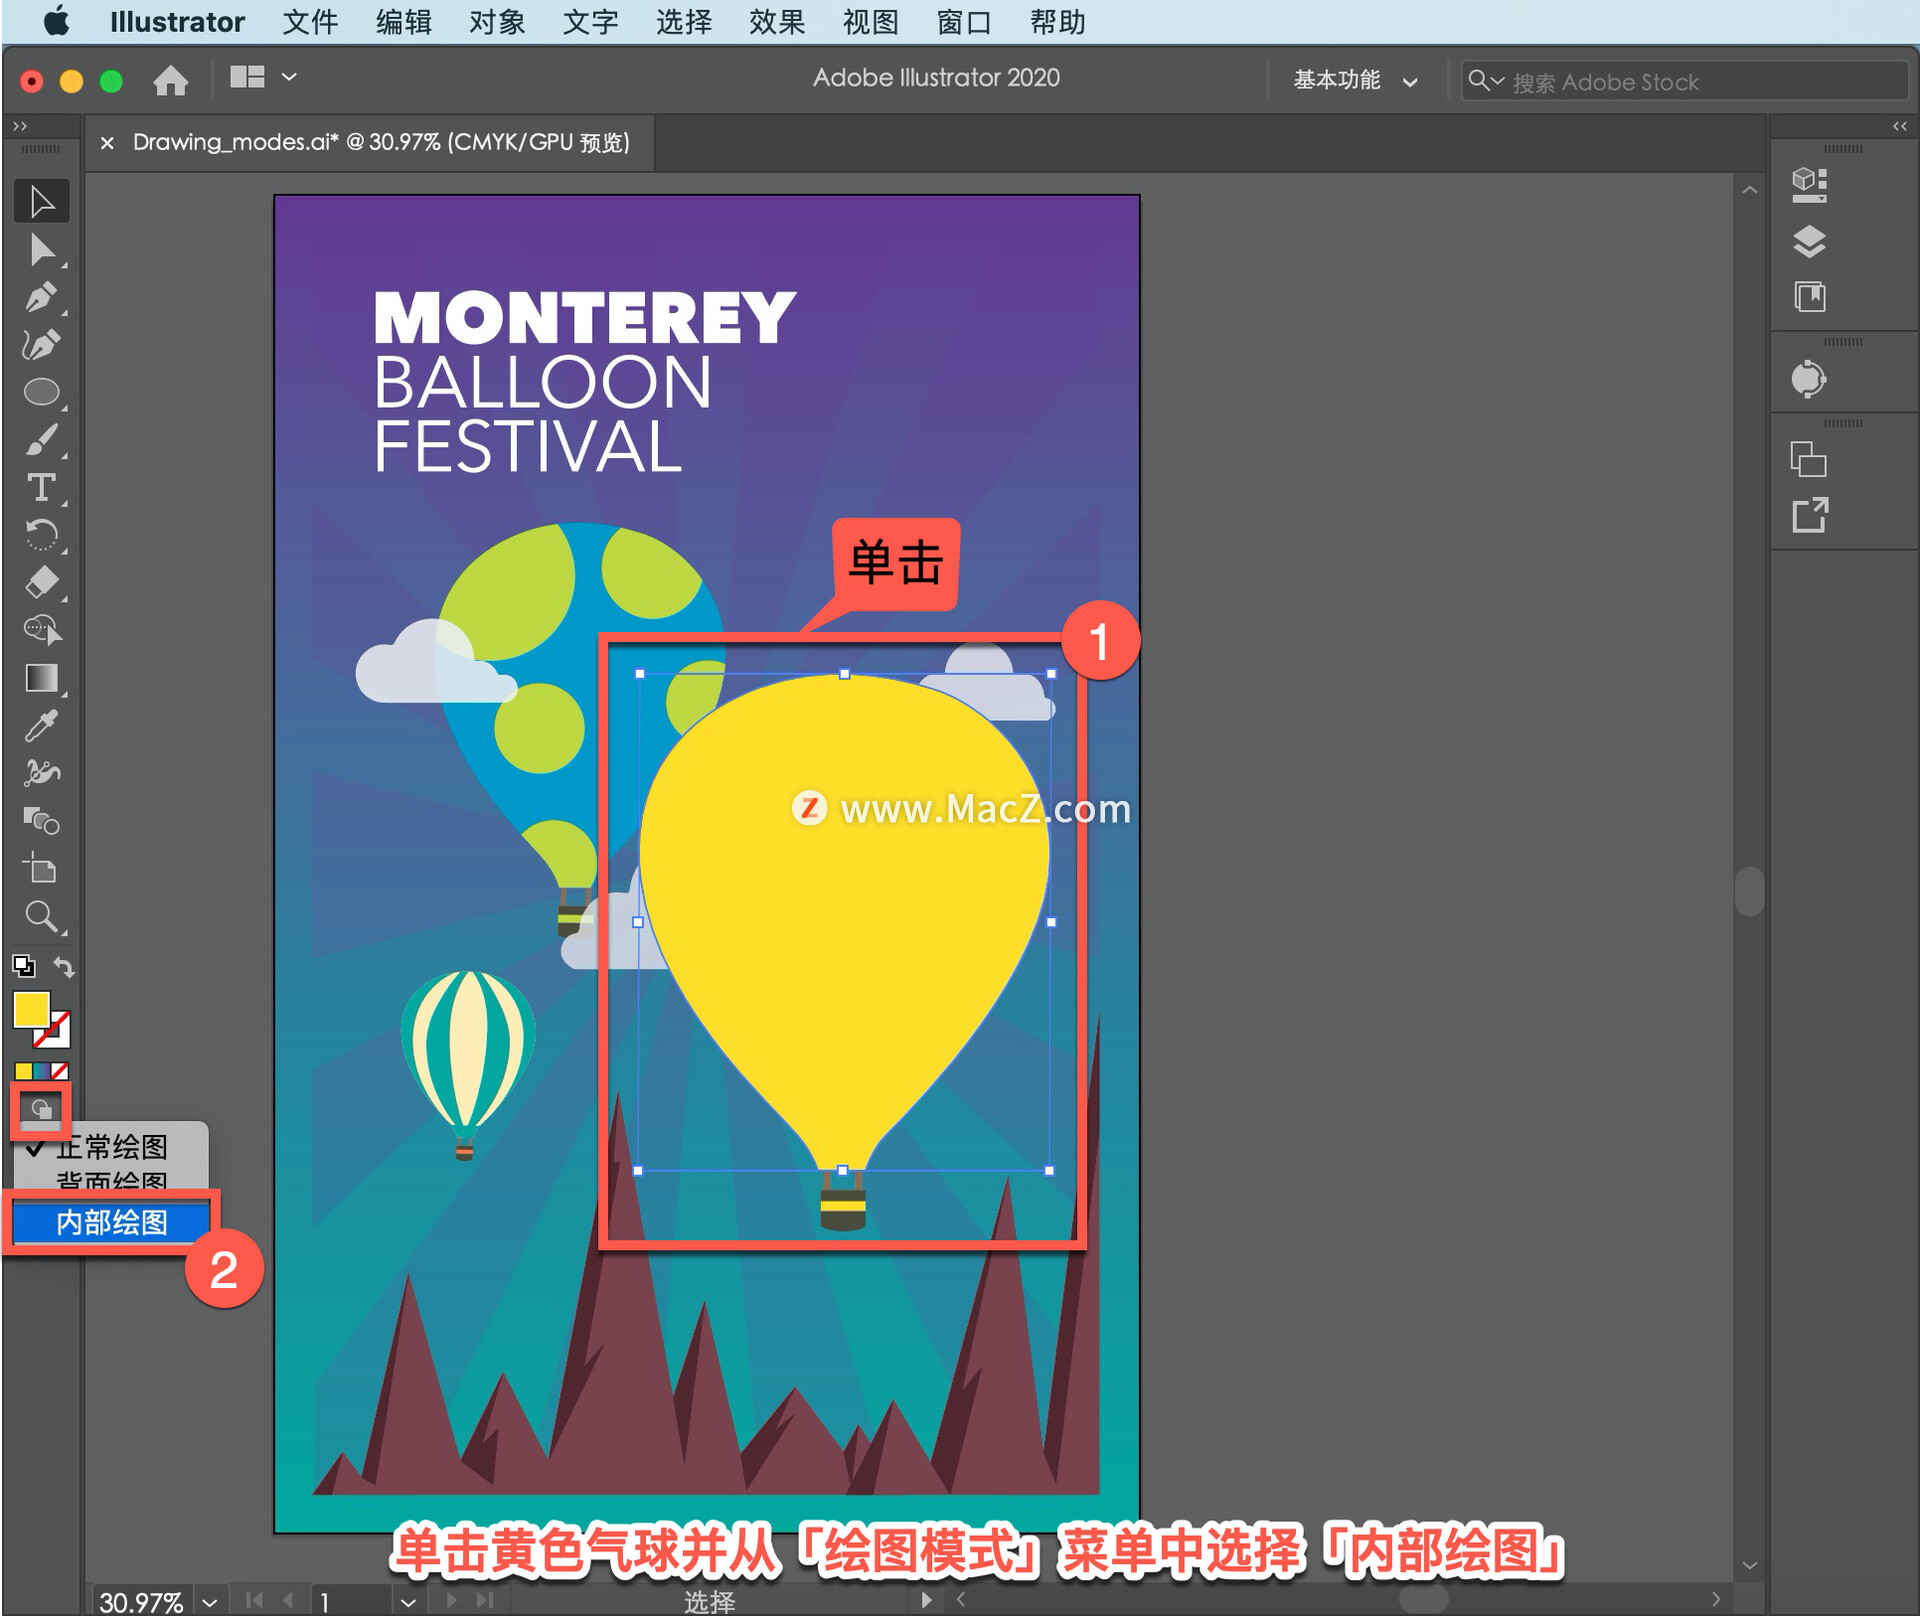
Task: Expand the arrange documents chevron
Action: [289, 77]
